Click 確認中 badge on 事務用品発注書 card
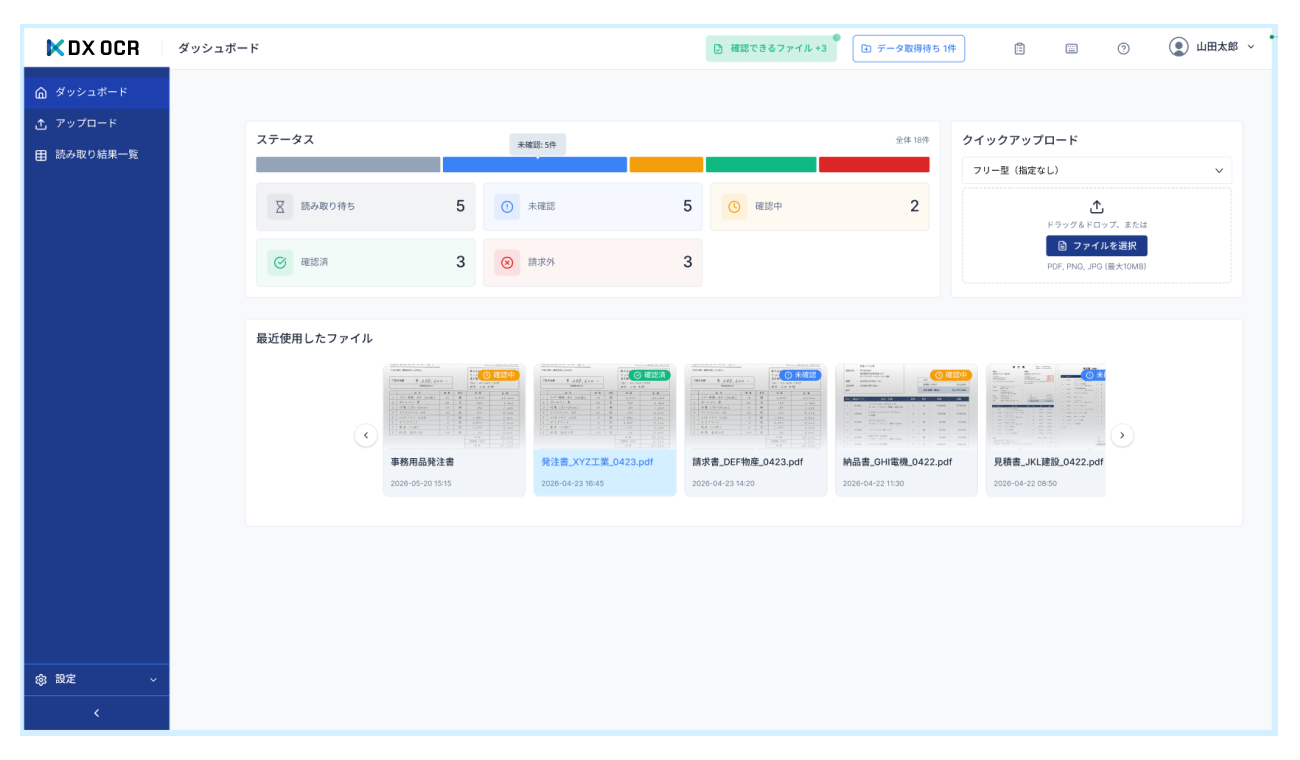 [499, 375]
